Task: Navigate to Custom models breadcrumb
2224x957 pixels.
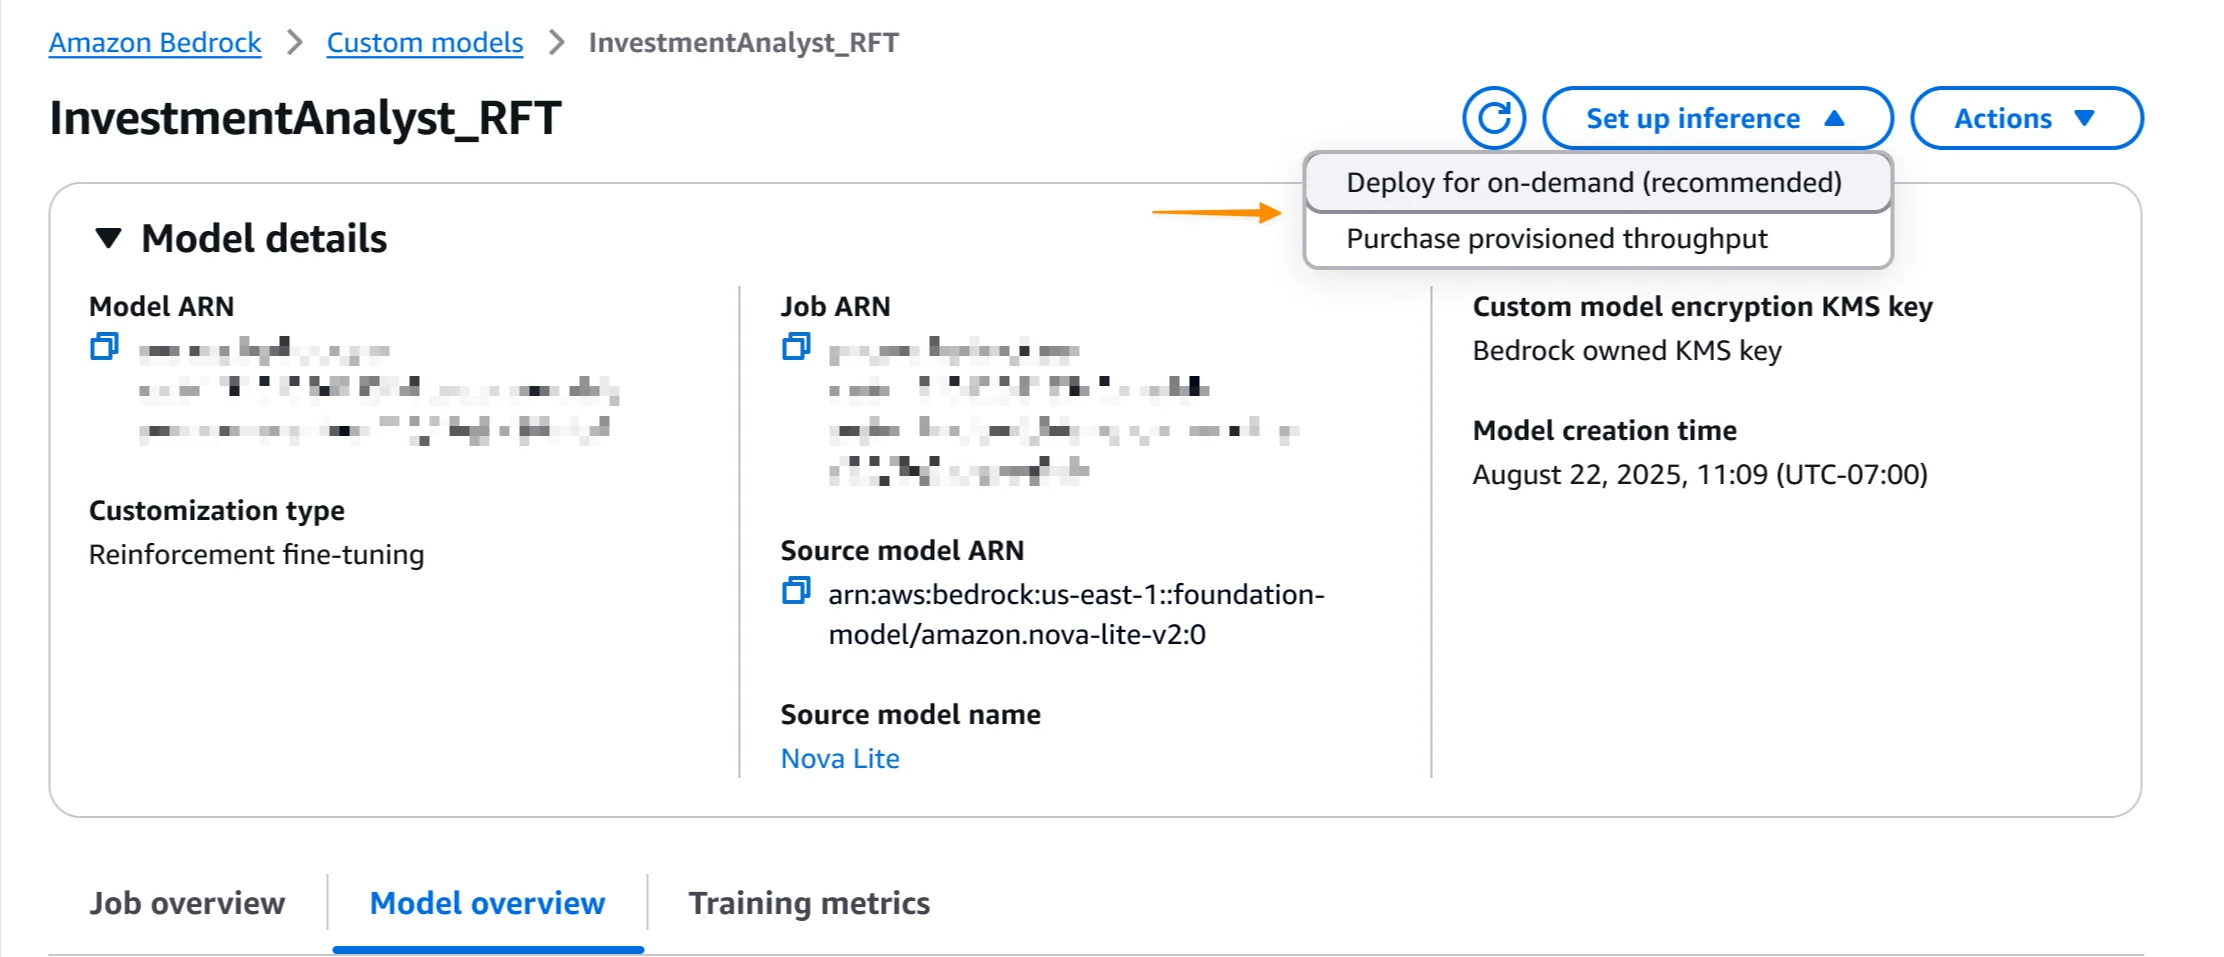Action: [x=425, y=43]
